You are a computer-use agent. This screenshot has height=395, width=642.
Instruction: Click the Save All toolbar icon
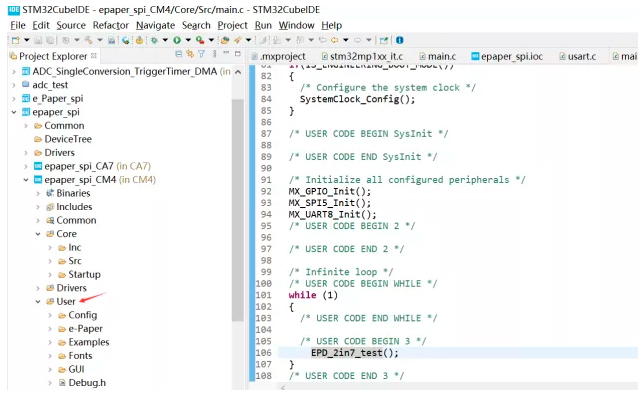pos(50,40)
